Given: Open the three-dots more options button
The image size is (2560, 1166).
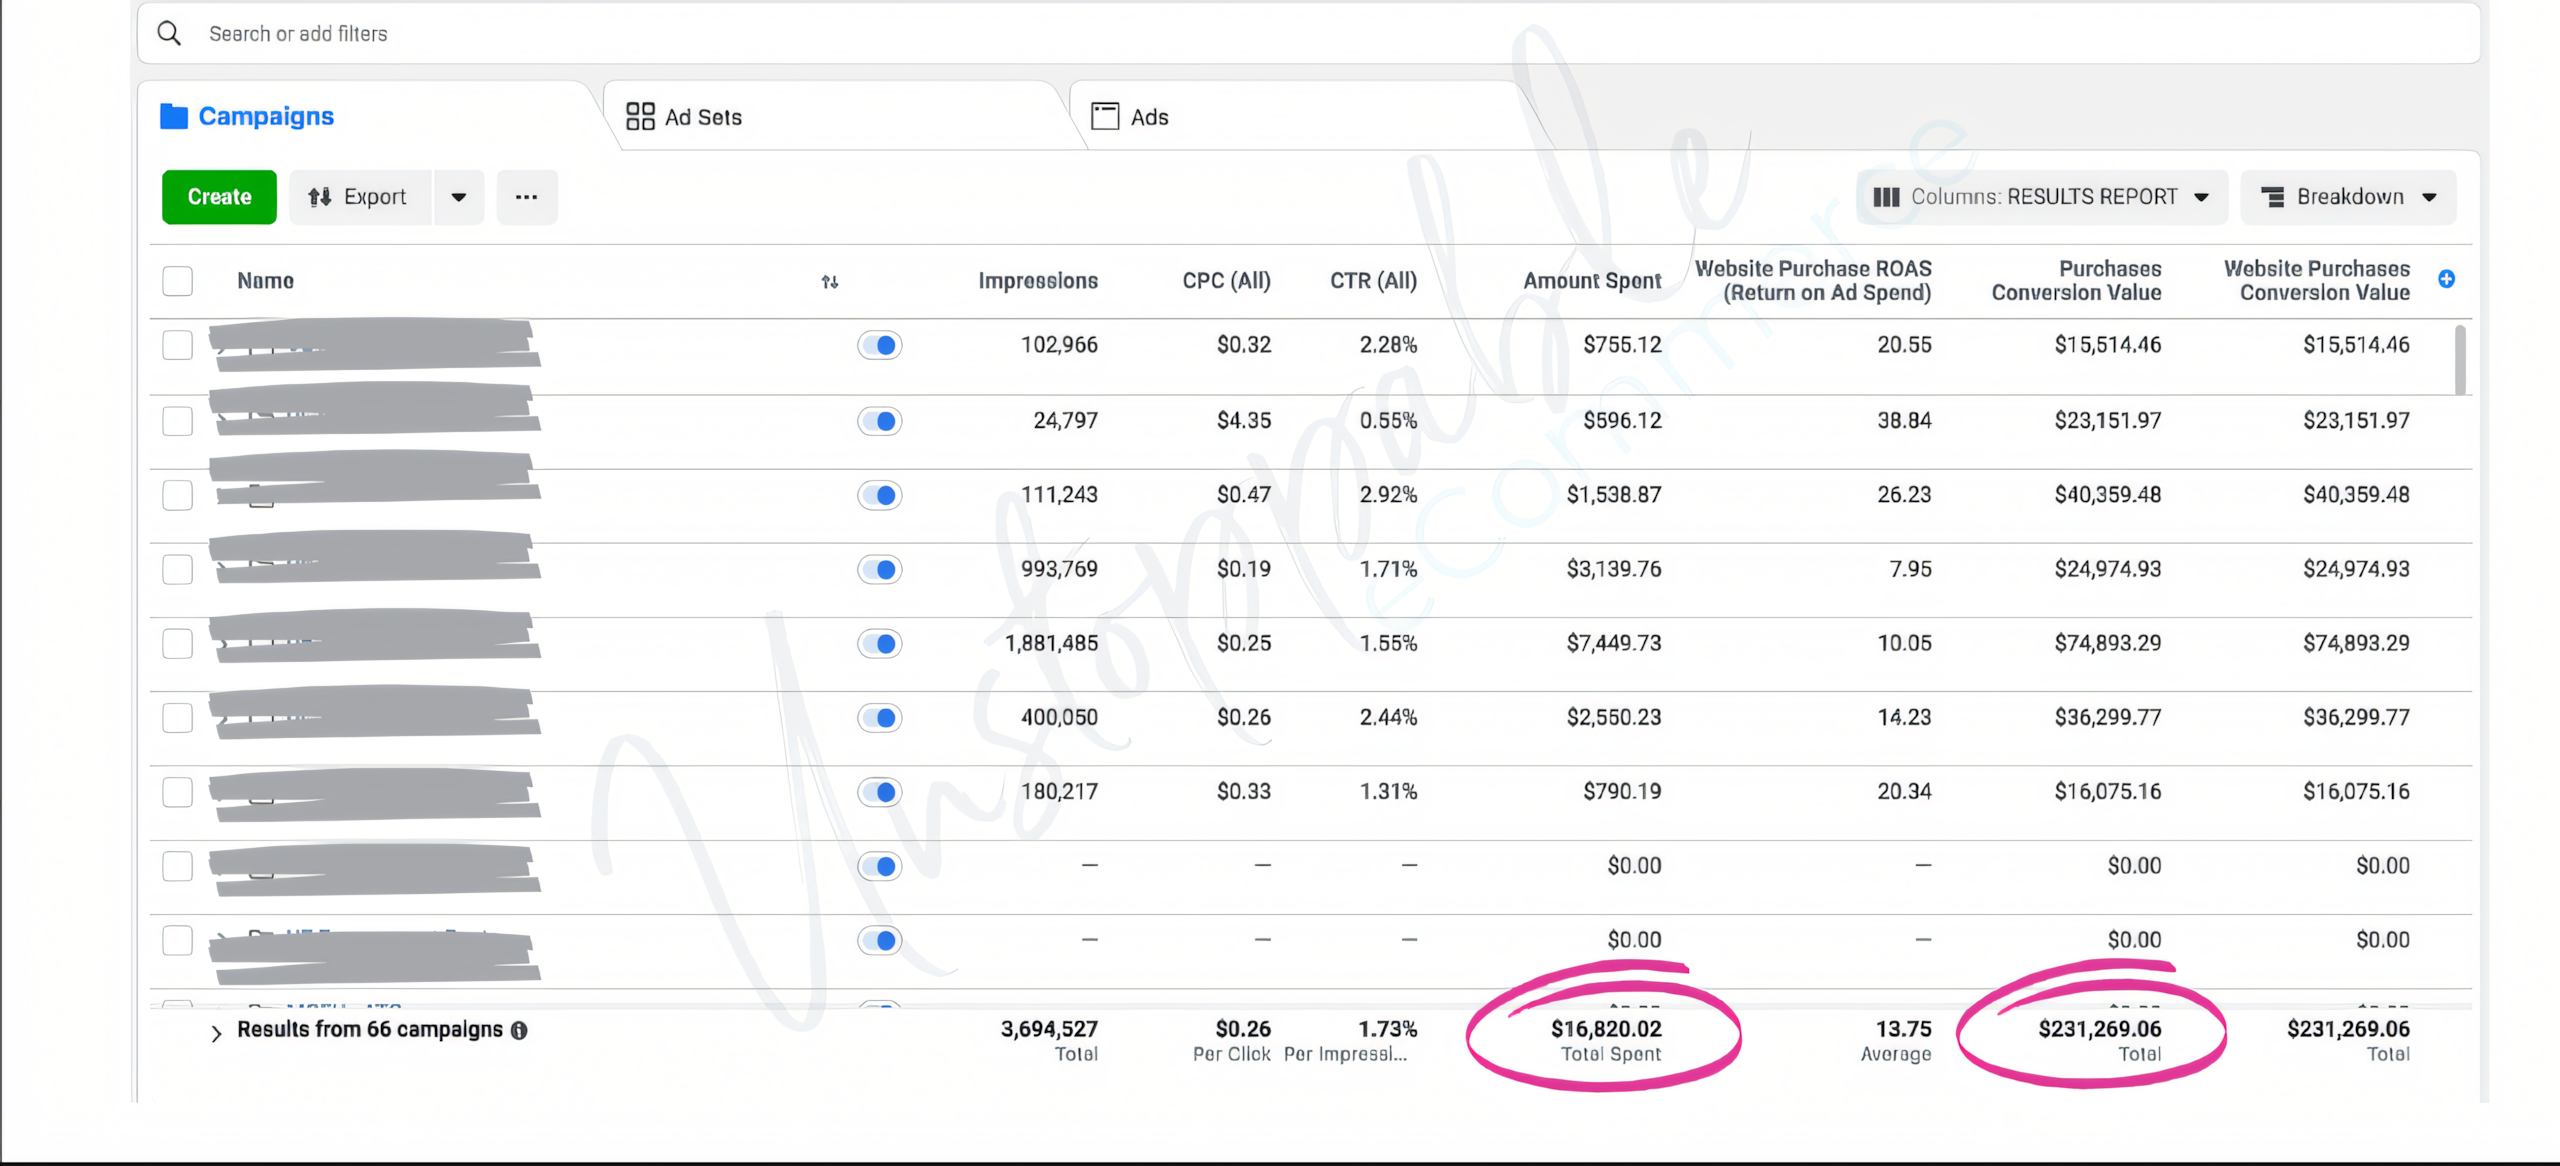Looking at the screenshot, I should pyautogui.click(x=527, y=197).
